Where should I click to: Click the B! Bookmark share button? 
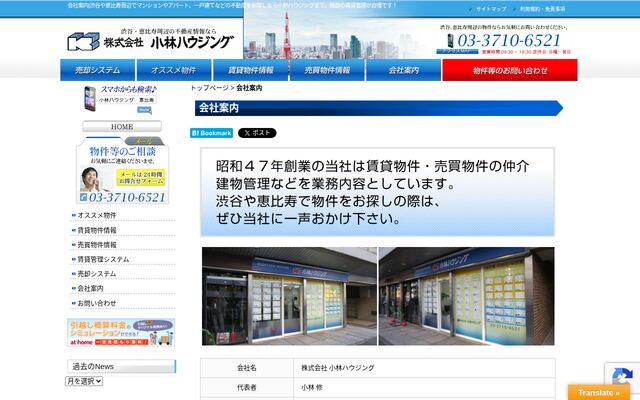tap(211, 133)
